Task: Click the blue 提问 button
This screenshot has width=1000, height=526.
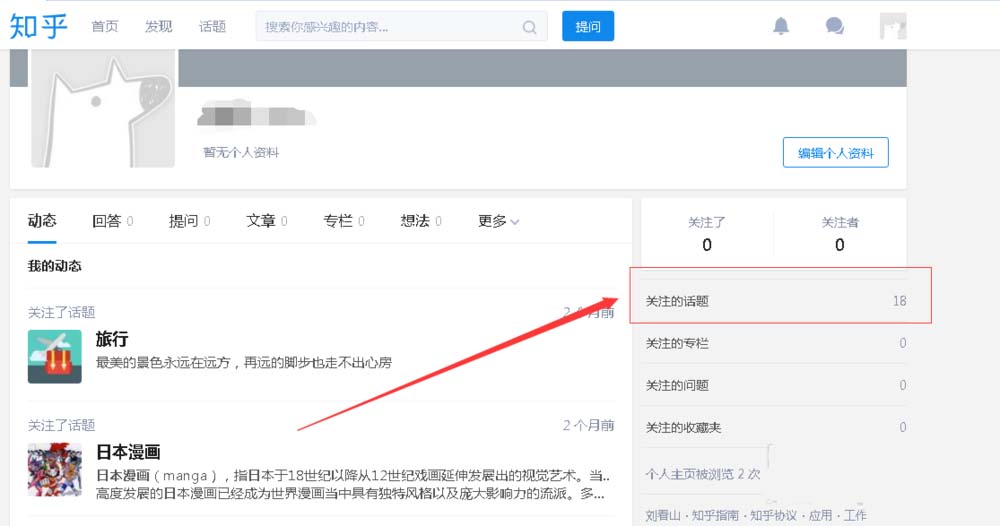Action: click(588, 26)
